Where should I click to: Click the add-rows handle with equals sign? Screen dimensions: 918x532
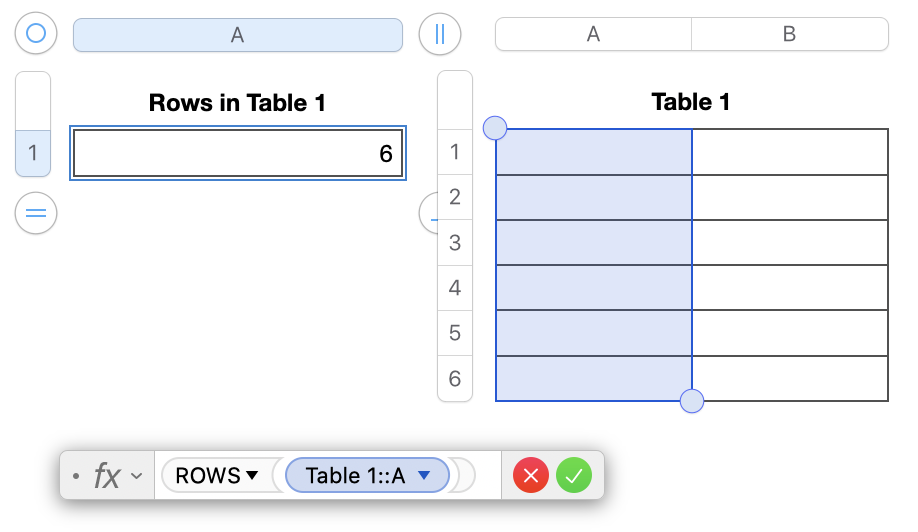[x=36, y=213]
